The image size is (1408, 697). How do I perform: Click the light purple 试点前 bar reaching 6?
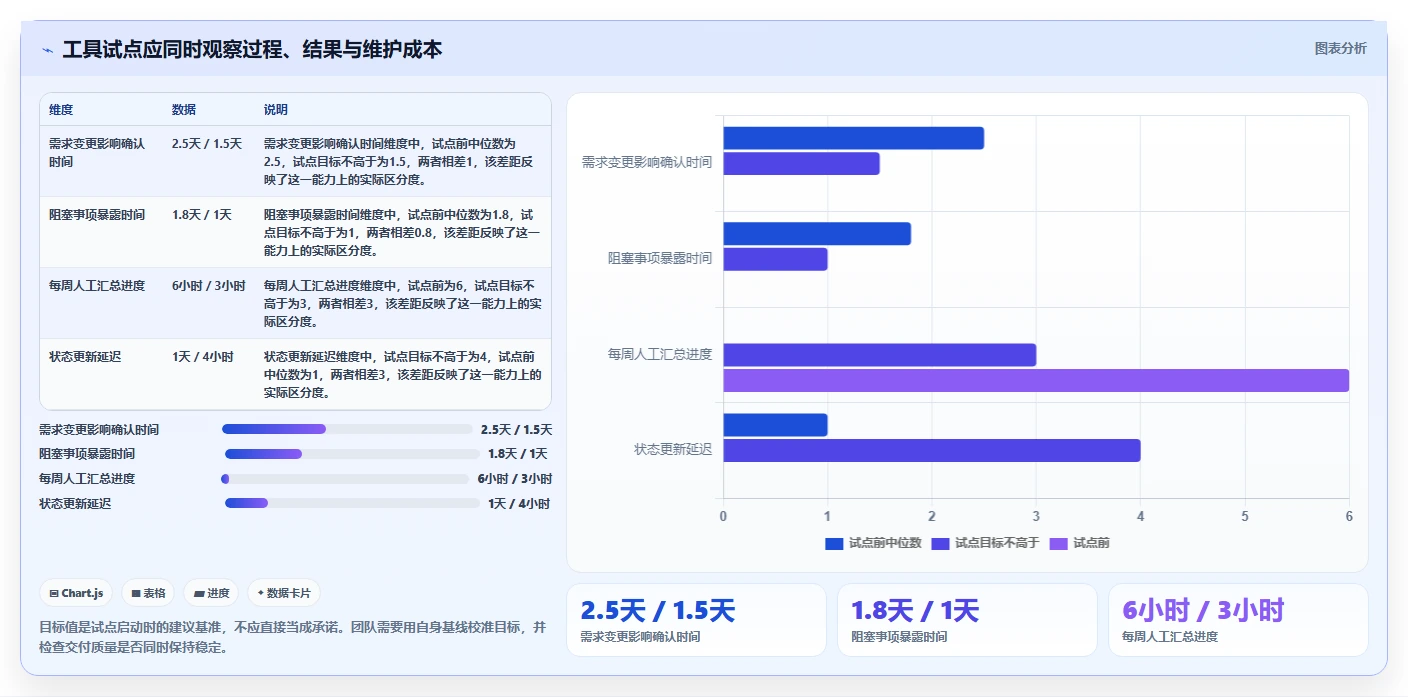(1036, 380)
